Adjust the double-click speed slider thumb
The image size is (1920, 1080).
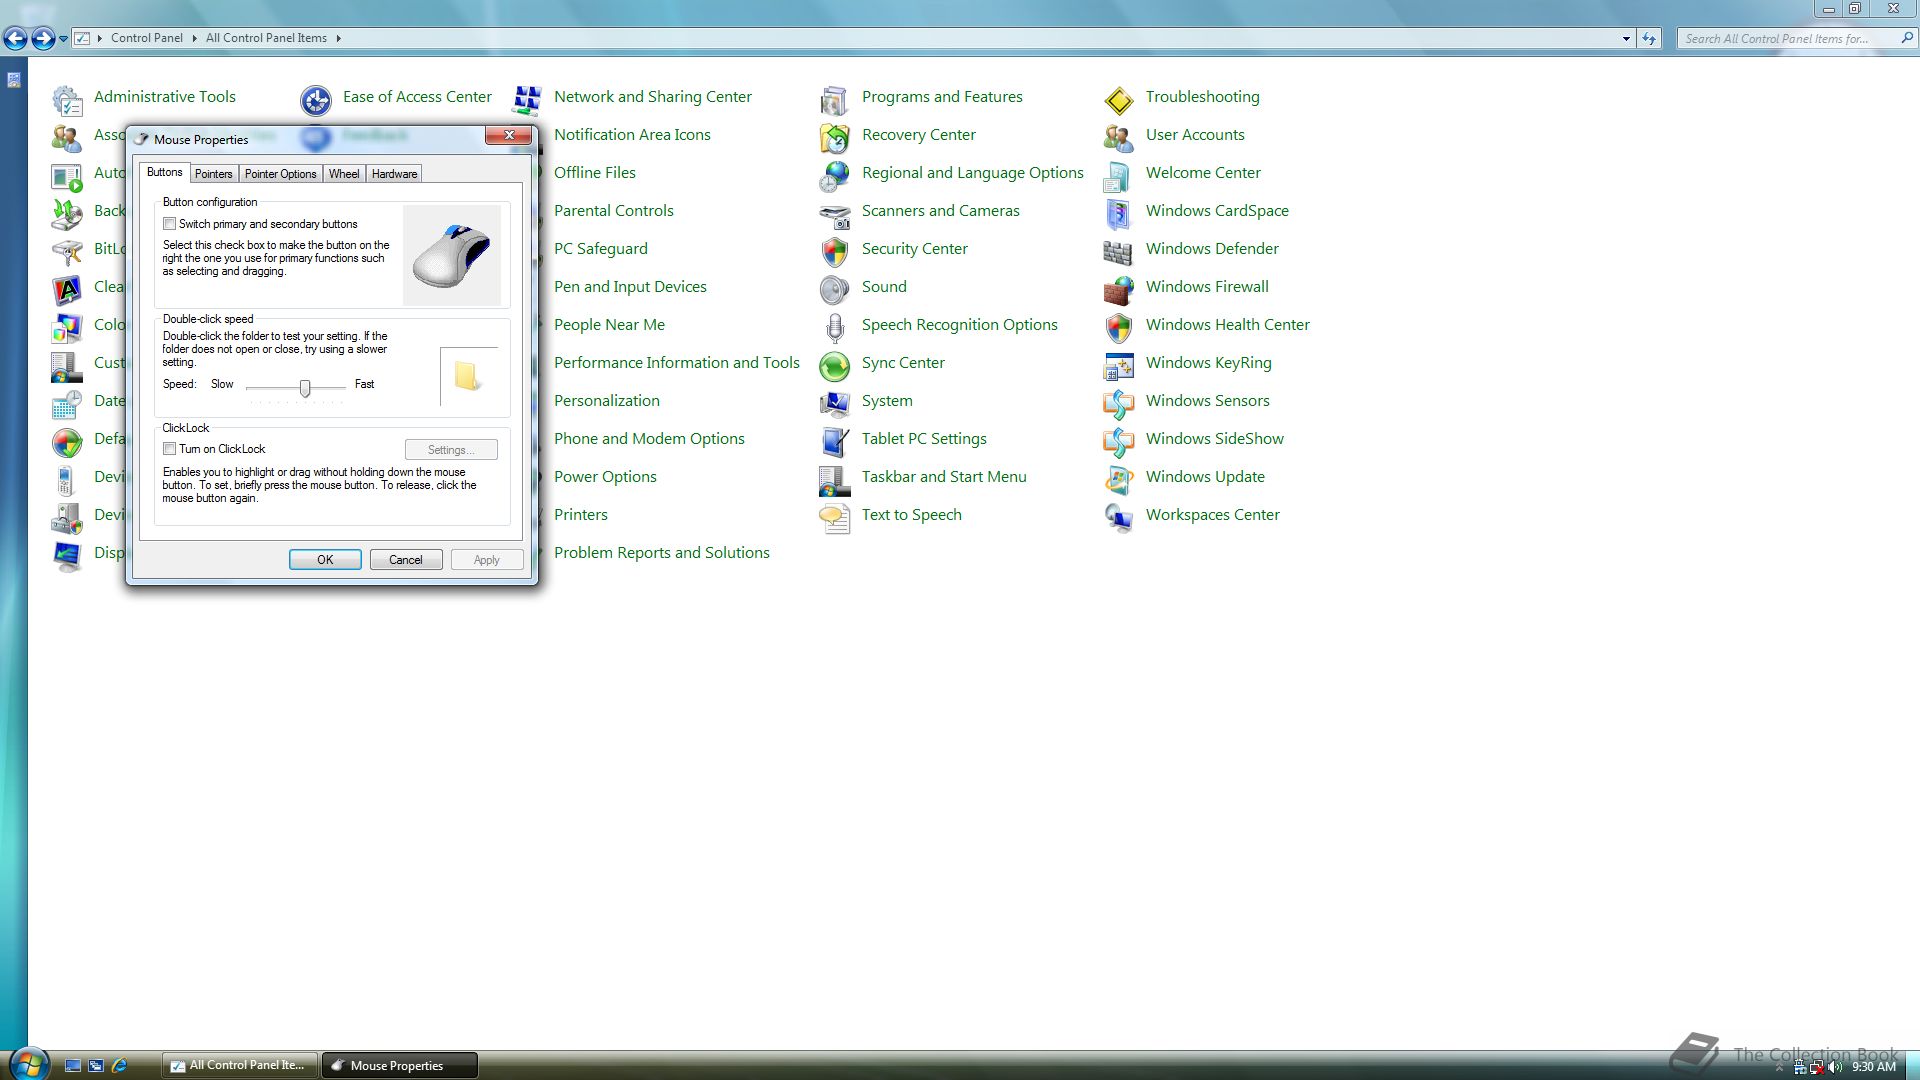click(305, 388)
